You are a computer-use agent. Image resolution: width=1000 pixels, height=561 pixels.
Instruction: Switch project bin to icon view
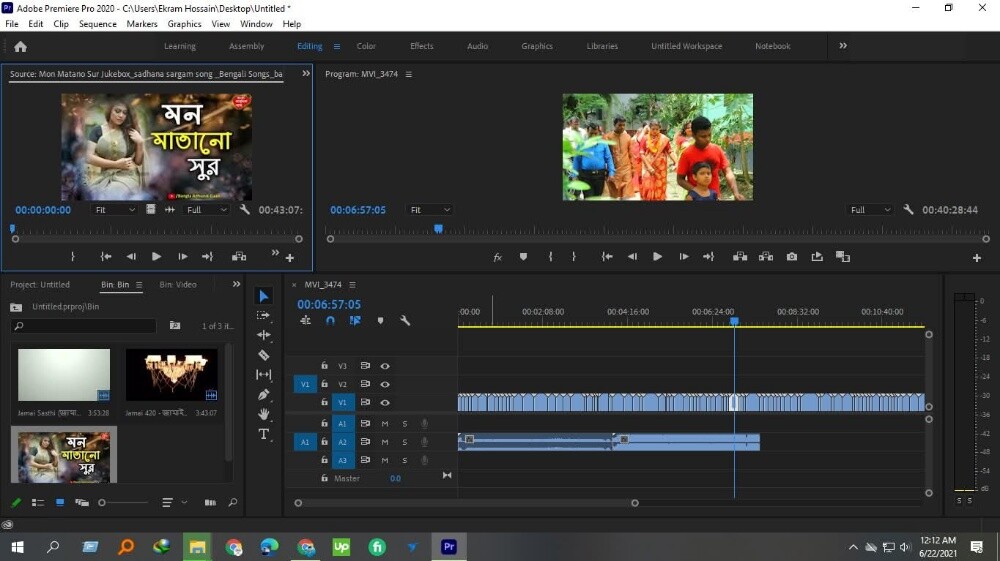pos(60,502)
